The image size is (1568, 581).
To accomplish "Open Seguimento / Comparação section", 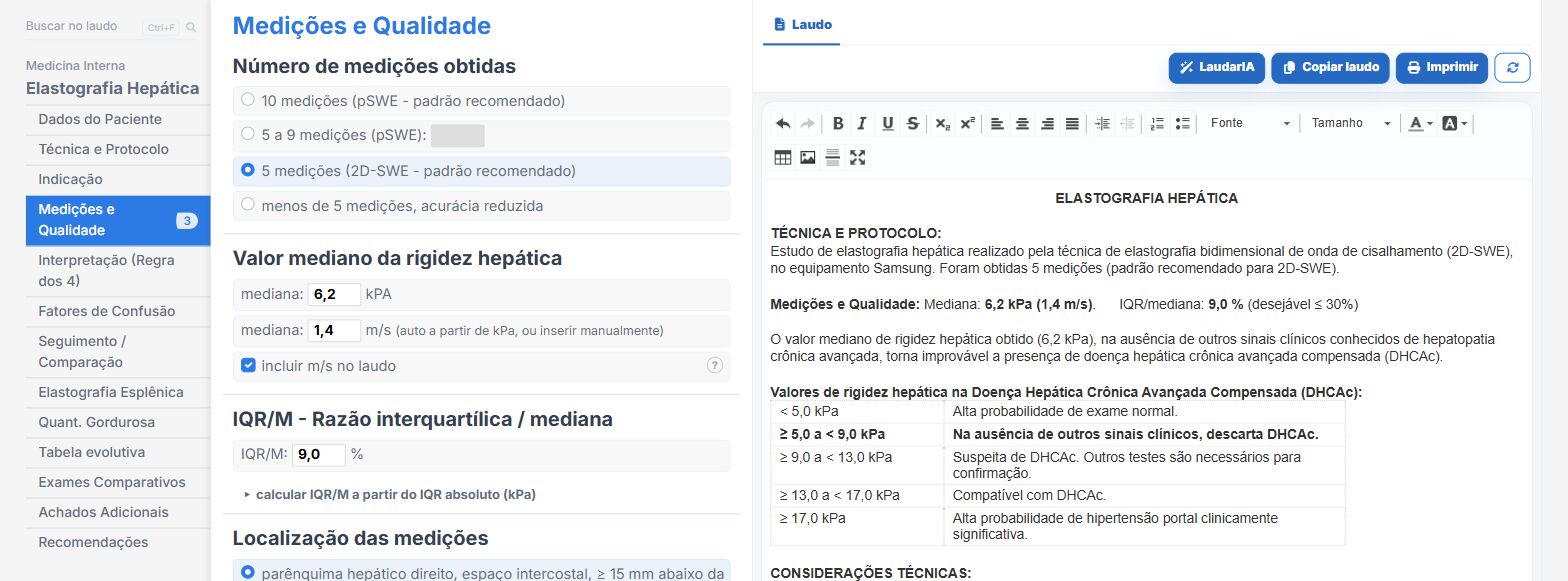I will 118,352.
